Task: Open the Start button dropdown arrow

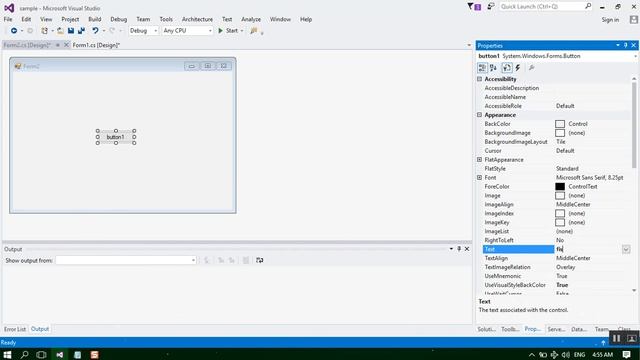Action: [242, 31]
